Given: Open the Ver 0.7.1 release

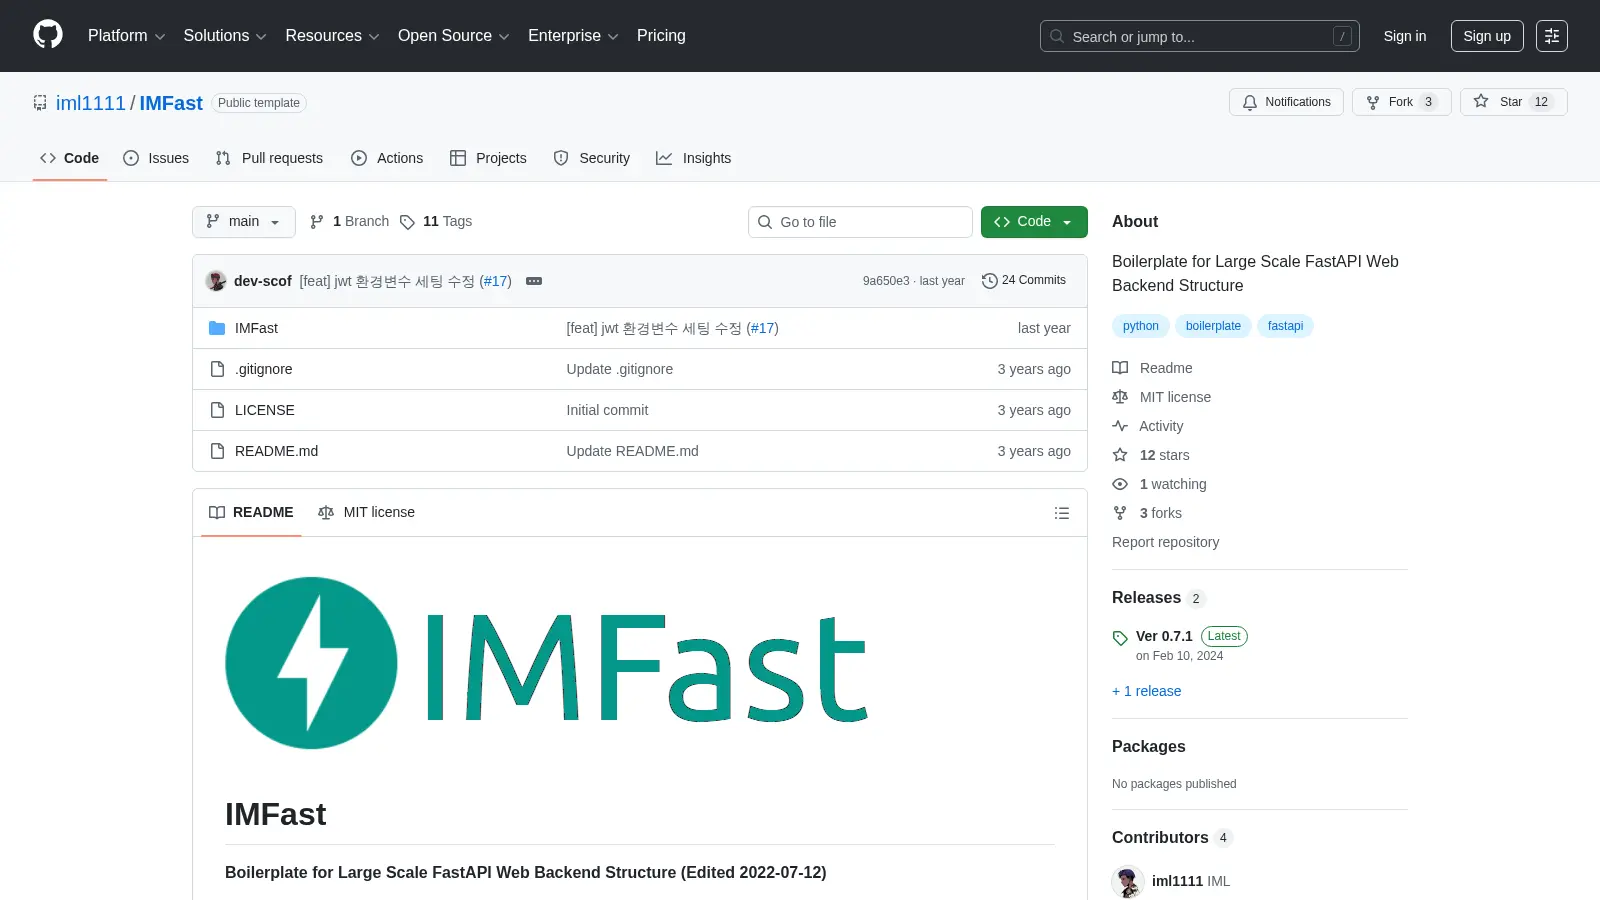Looking at the screenshot, I should (1164, 636).
